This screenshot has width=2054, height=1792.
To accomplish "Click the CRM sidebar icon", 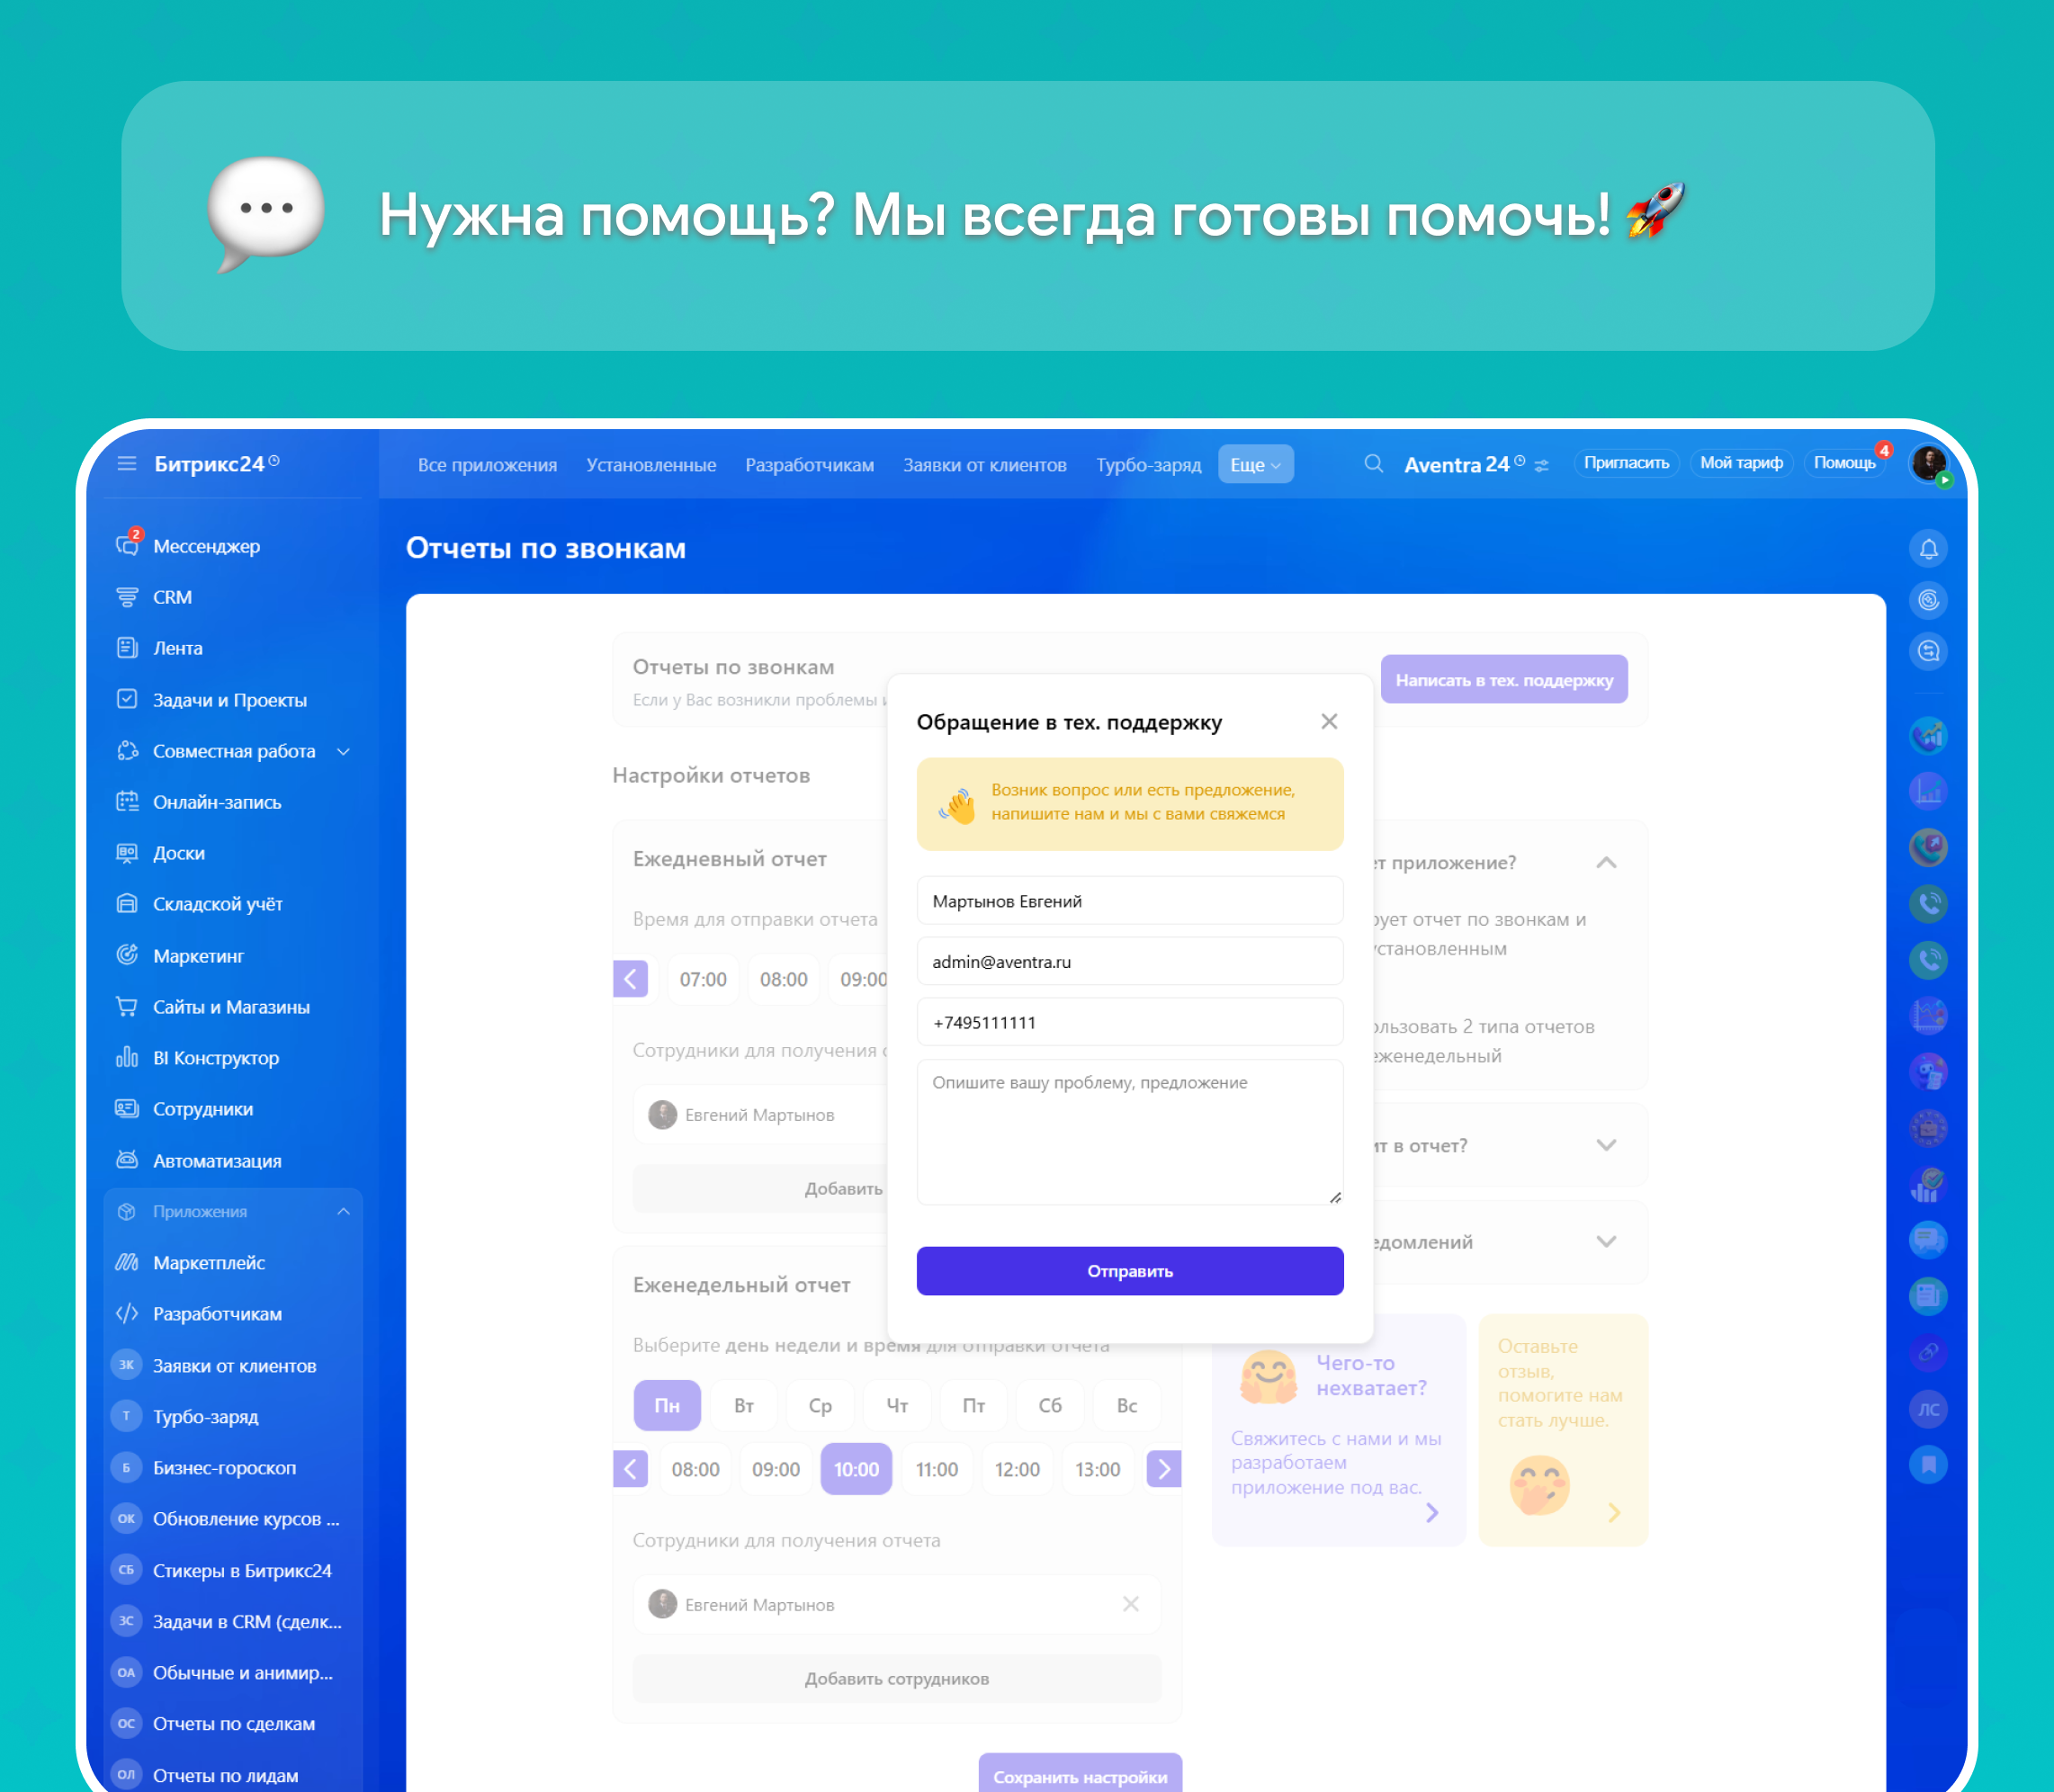I will (127, 597).
